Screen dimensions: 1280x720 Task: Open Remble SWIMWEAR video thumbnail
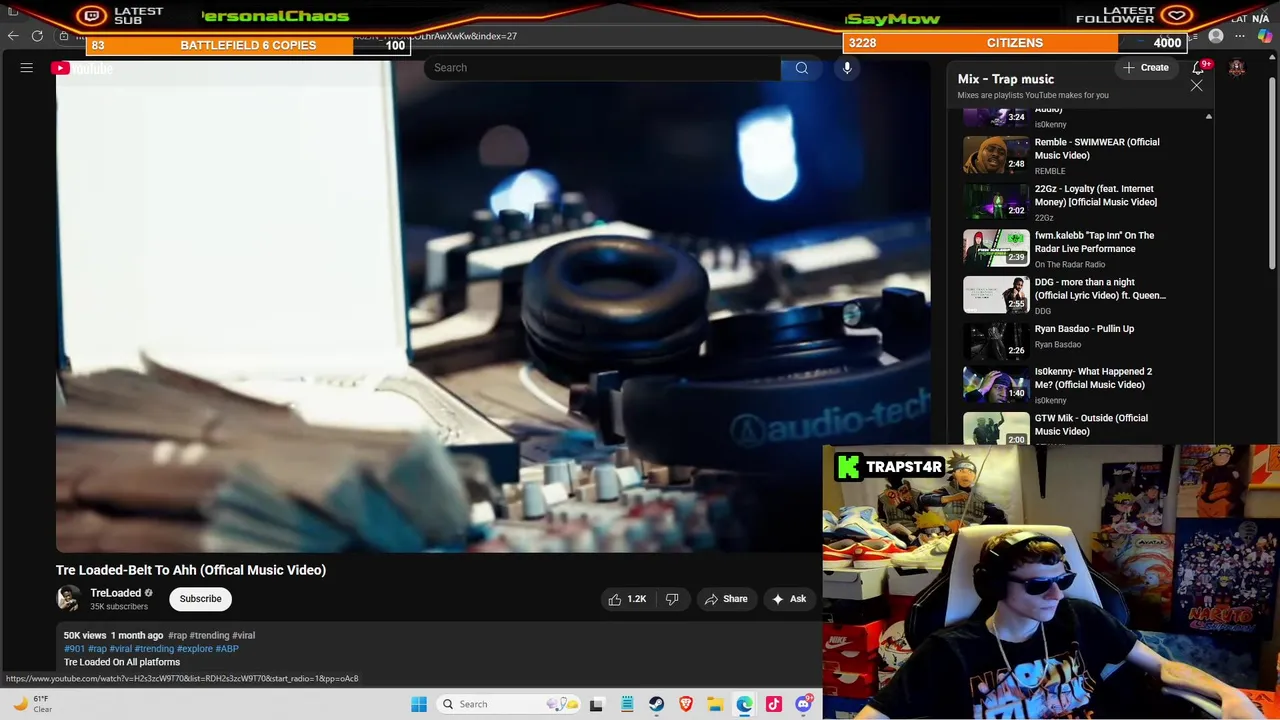tap(996, 155)
